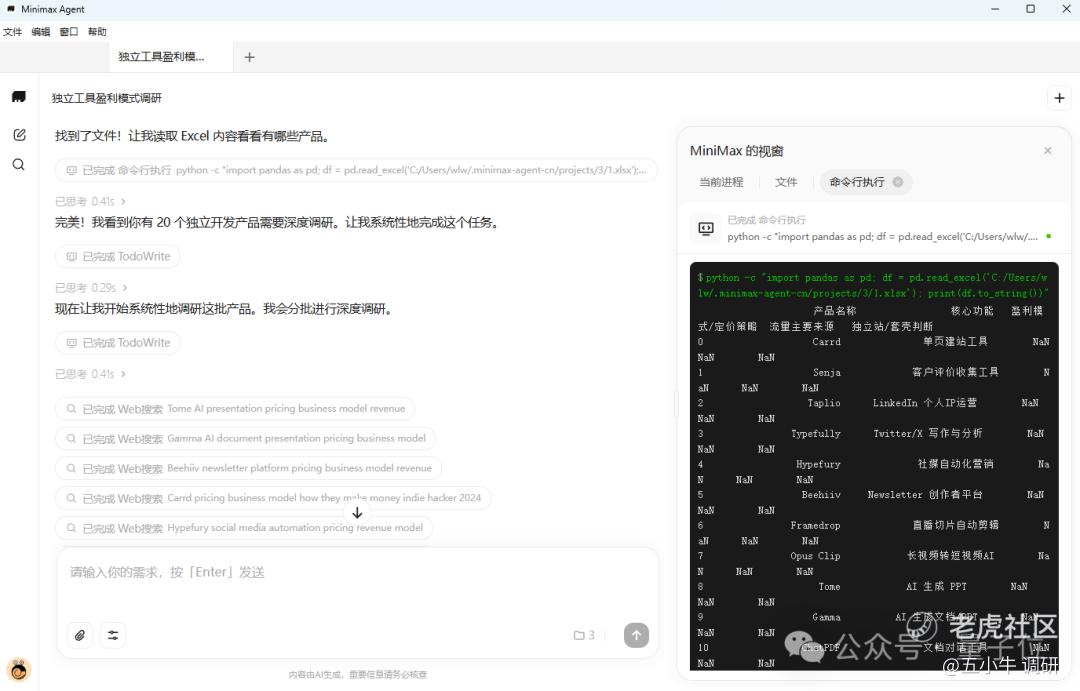
Task: Open Hypefury social media web search result
Action: (244, 528)
